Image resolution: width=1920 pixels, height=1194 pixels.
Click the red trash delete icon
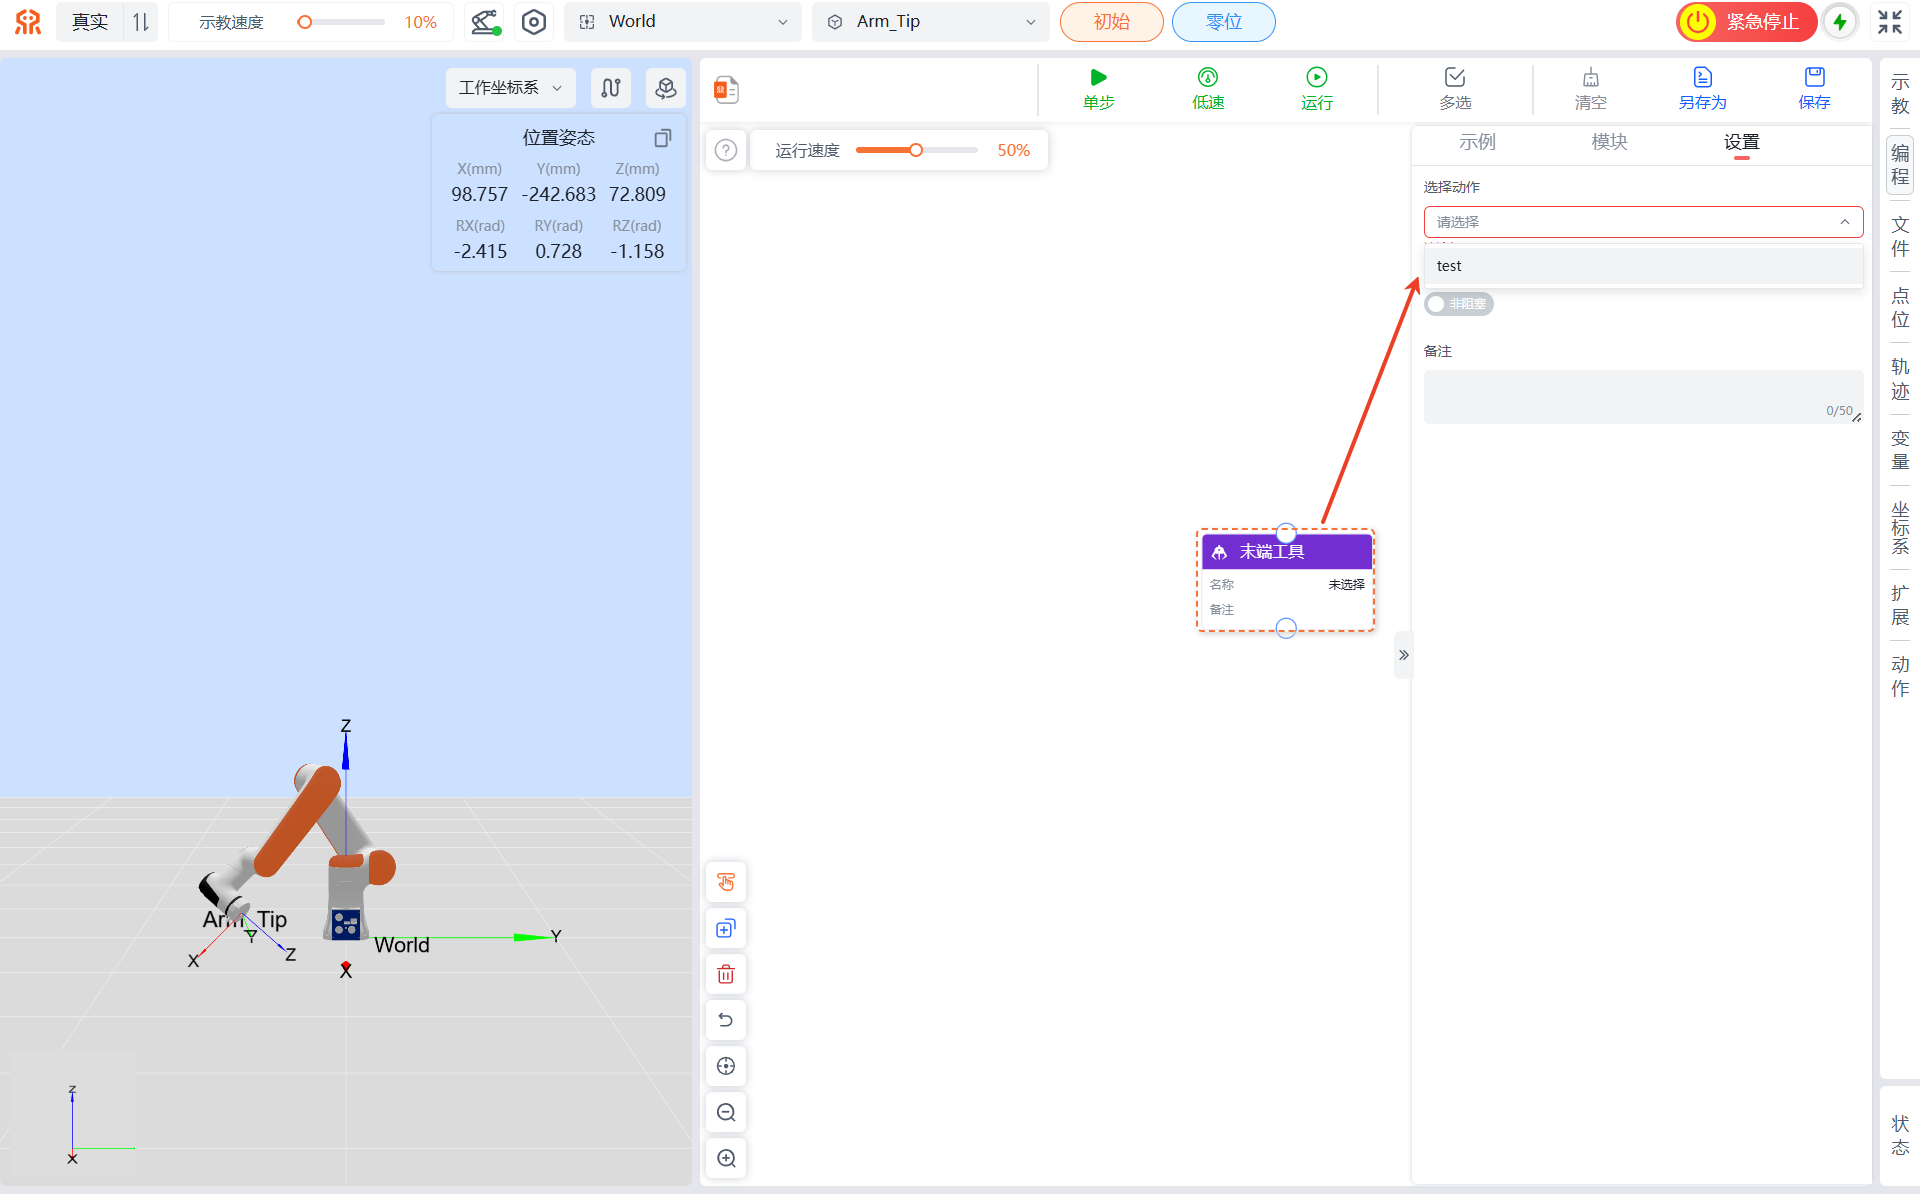point(726,974)
